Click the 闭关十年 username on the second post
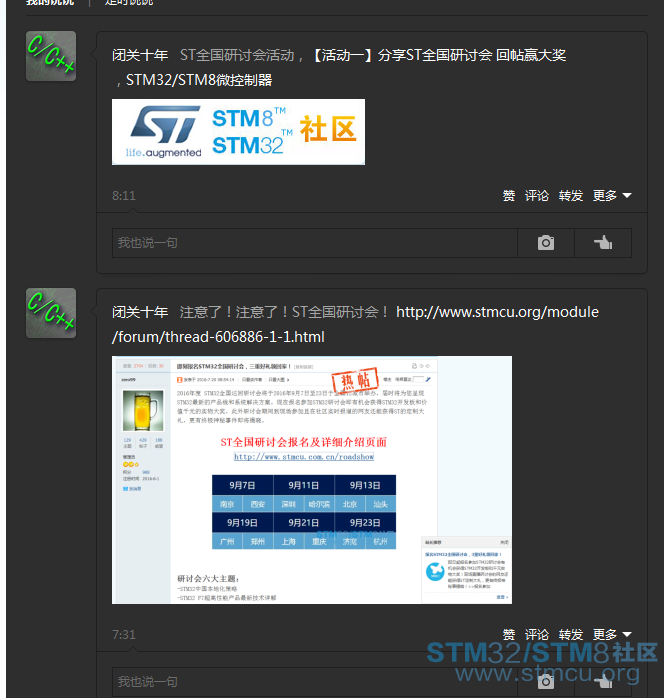 pos(140,312)
